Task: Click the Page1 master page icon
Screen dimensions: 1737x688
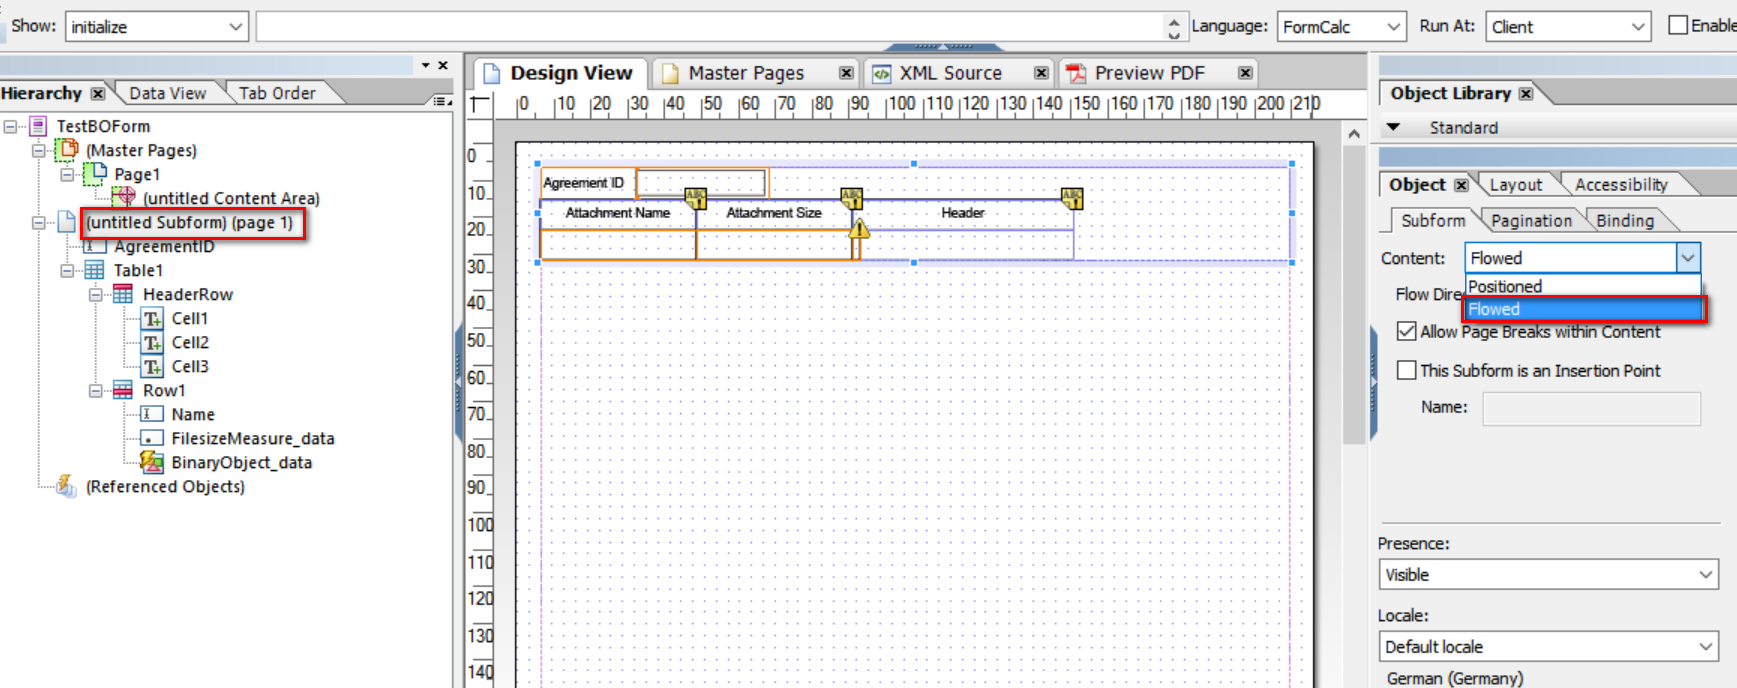Action: click(95, 173)
